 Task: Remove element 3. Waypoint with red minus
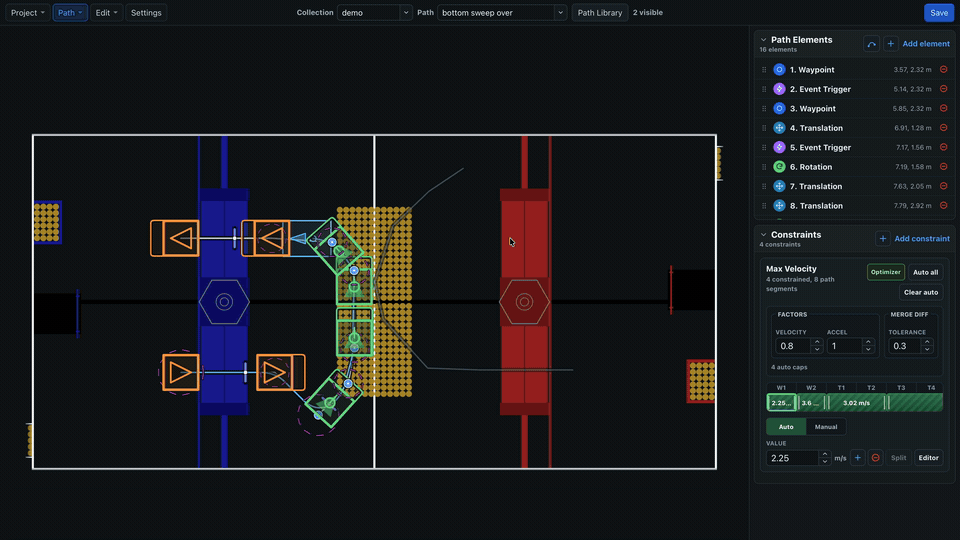[943, 108]
